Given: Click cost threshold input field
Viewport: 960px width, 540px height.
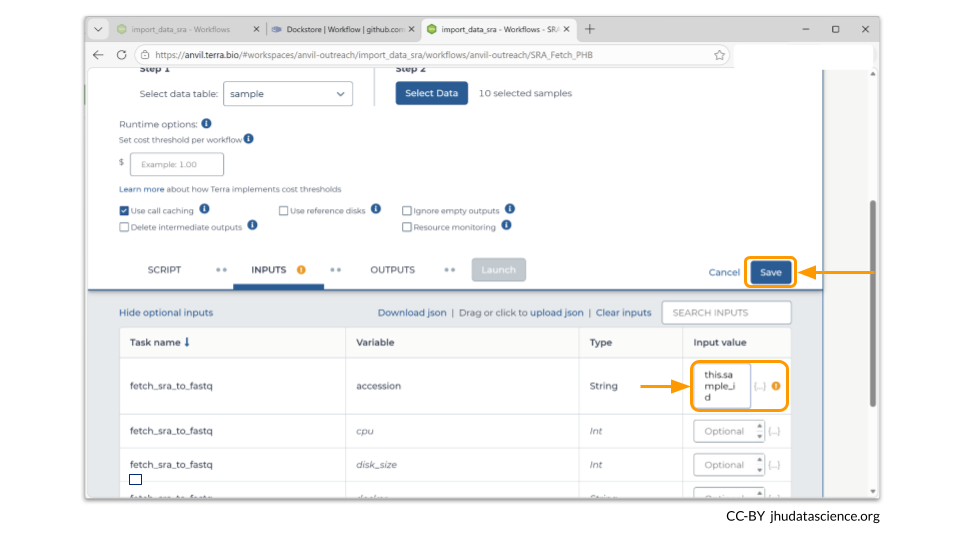Looking at the screenshot, I should point(177,164).
